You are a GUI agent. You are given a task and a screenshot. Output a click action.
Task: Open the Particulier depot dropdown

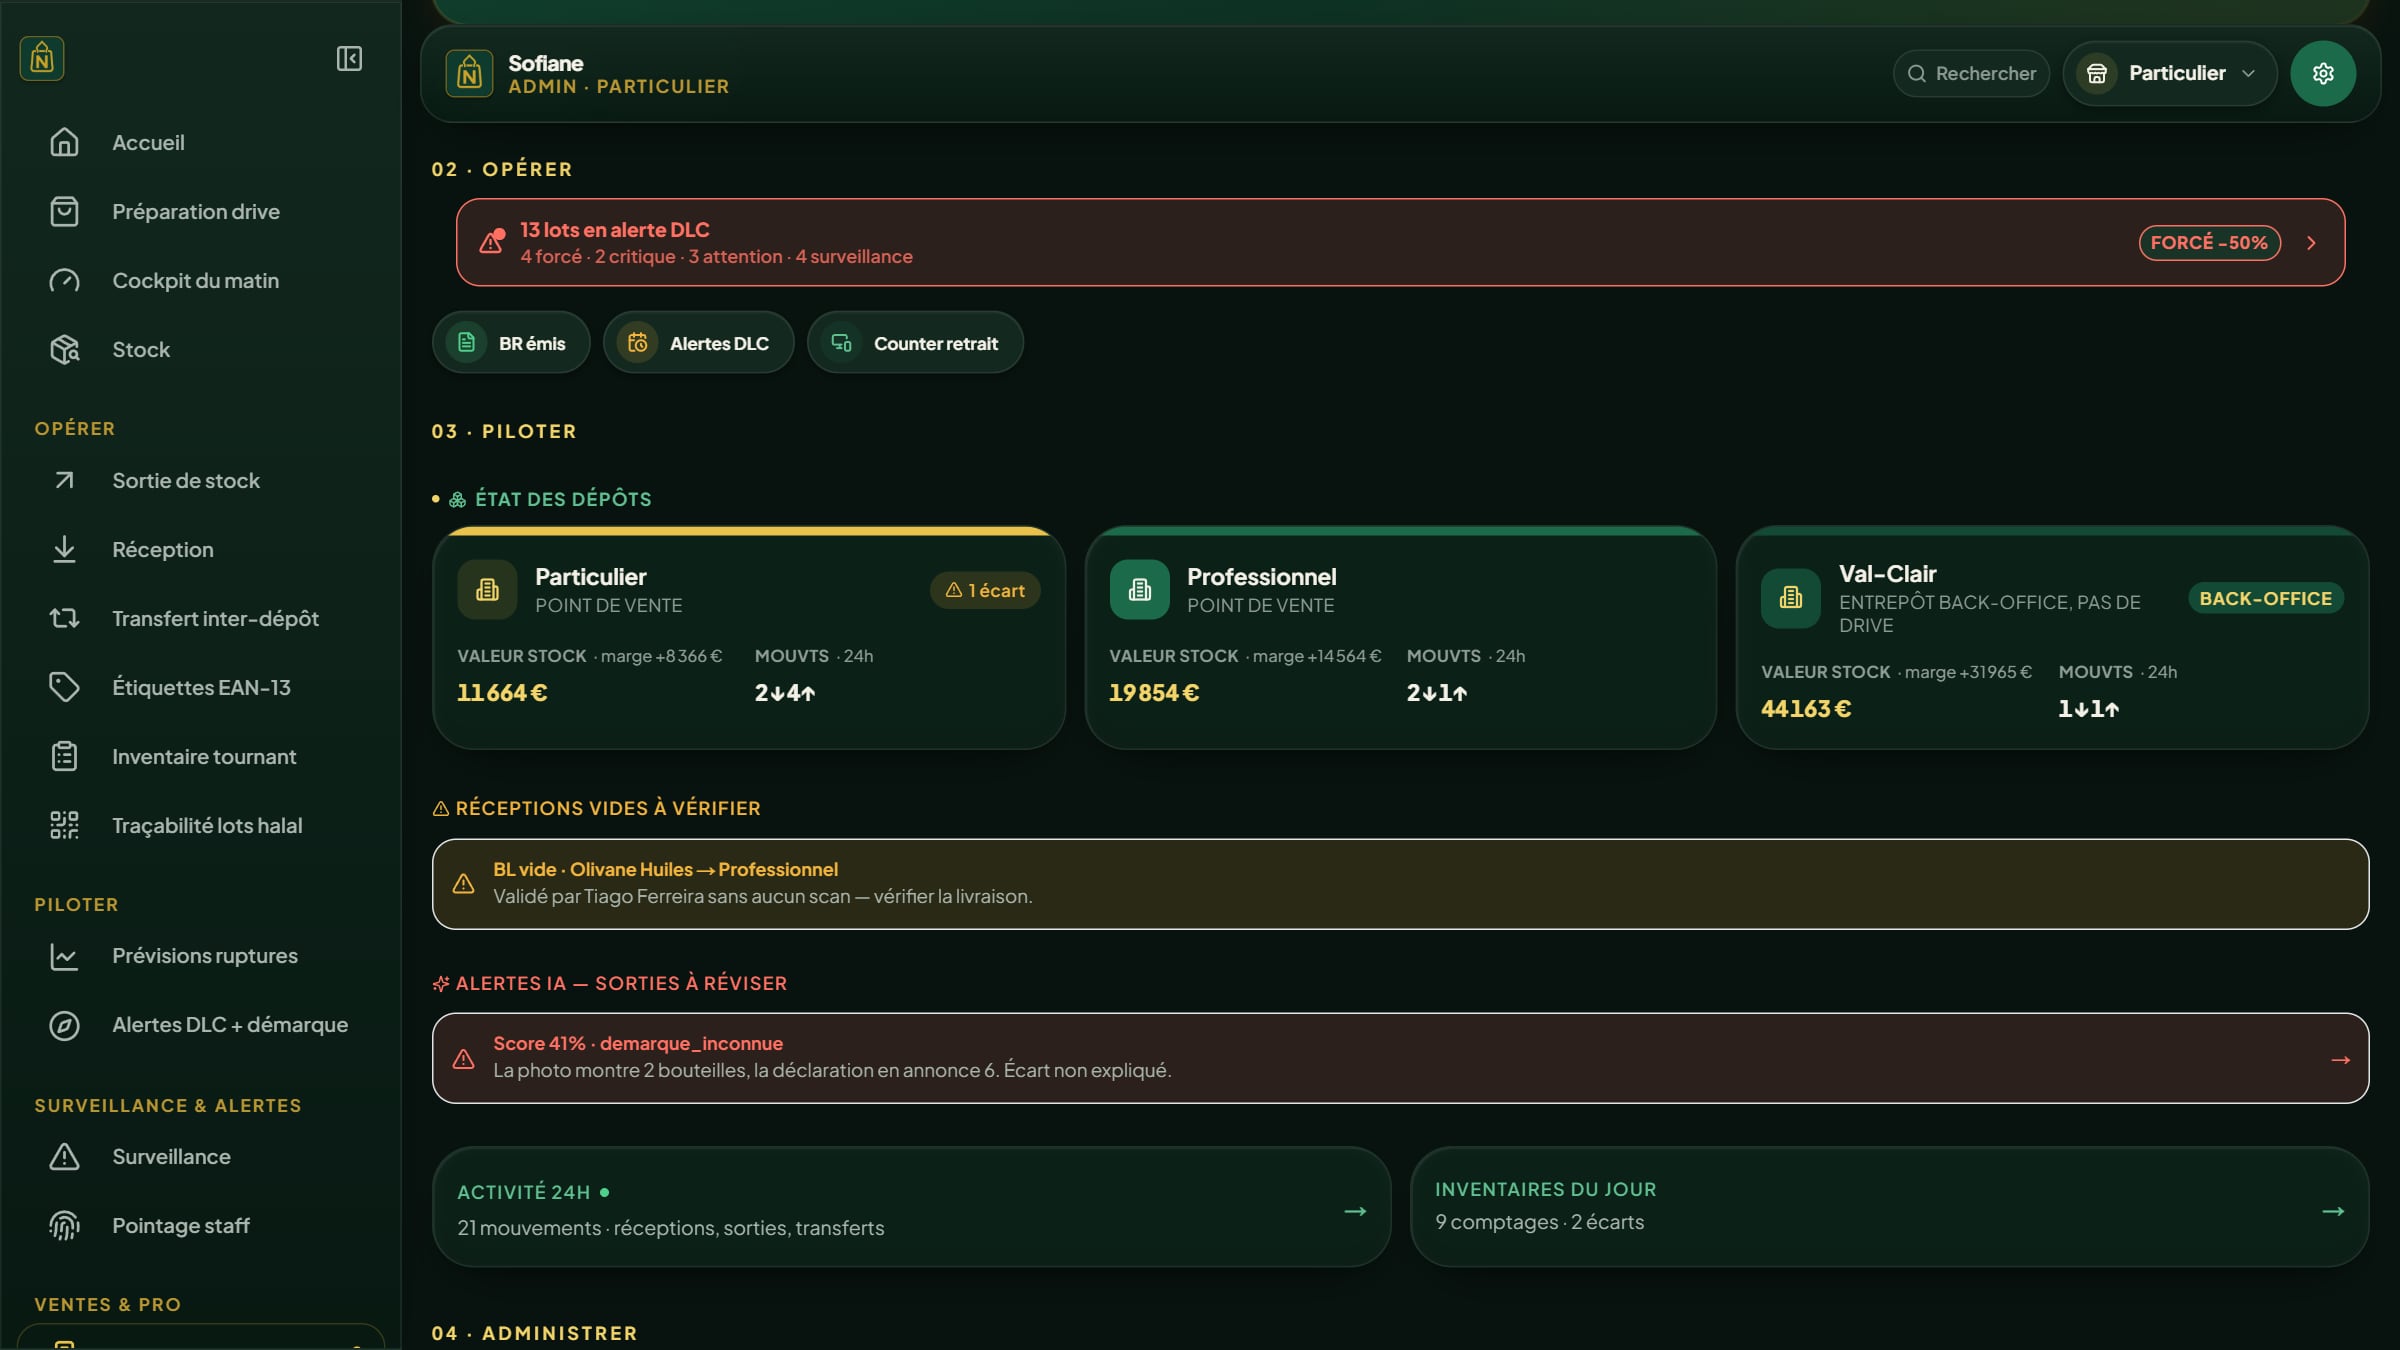pos(2169,73)
